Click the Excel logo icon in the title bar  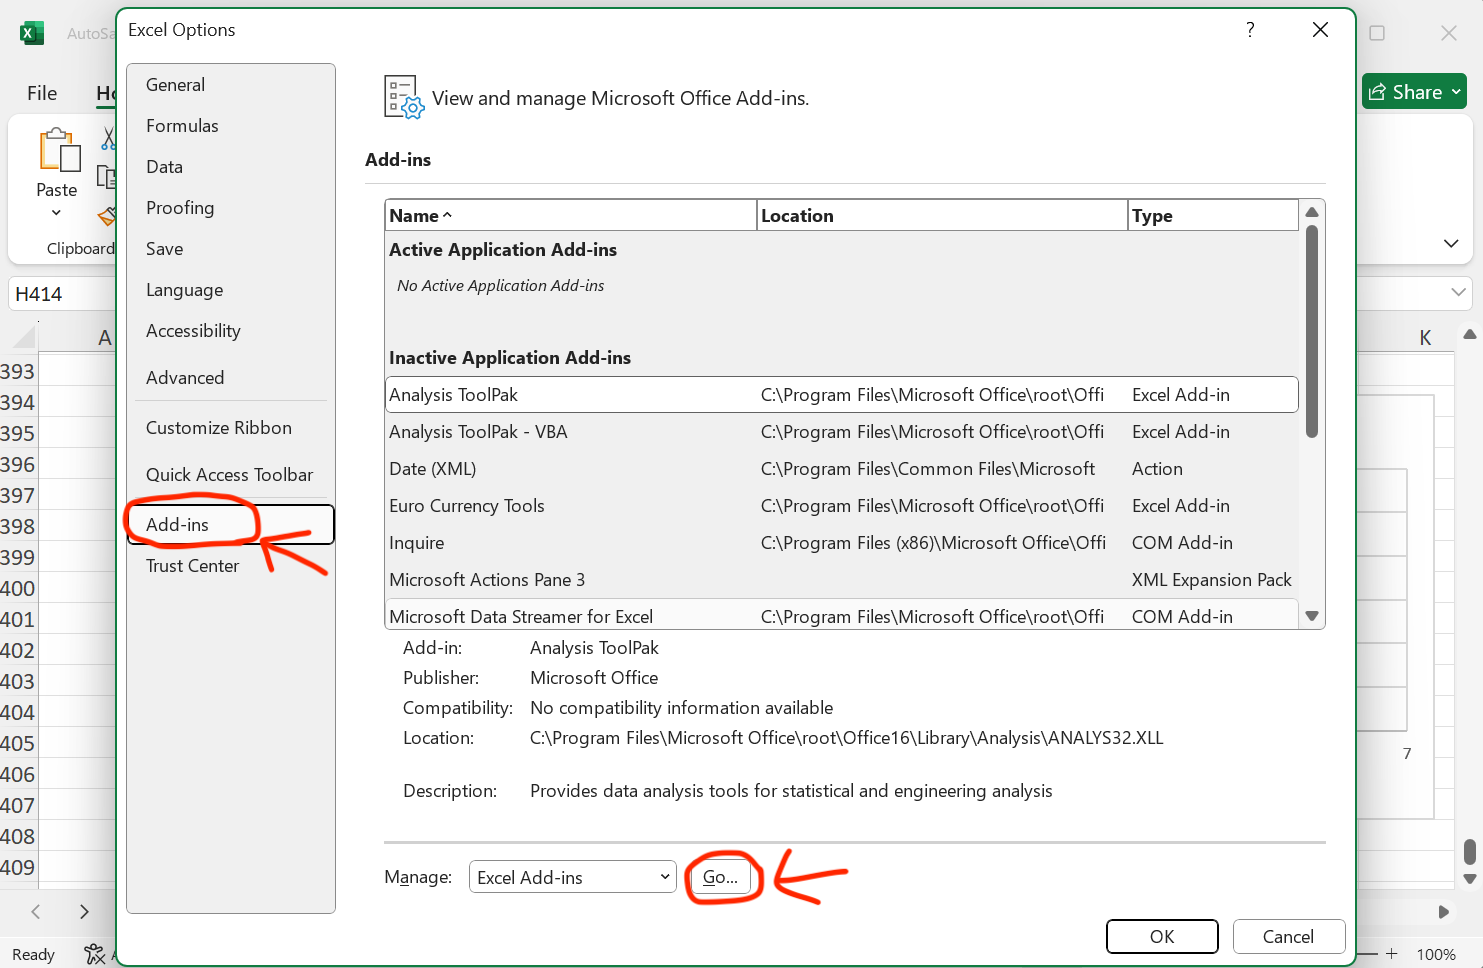coord(32,33)
